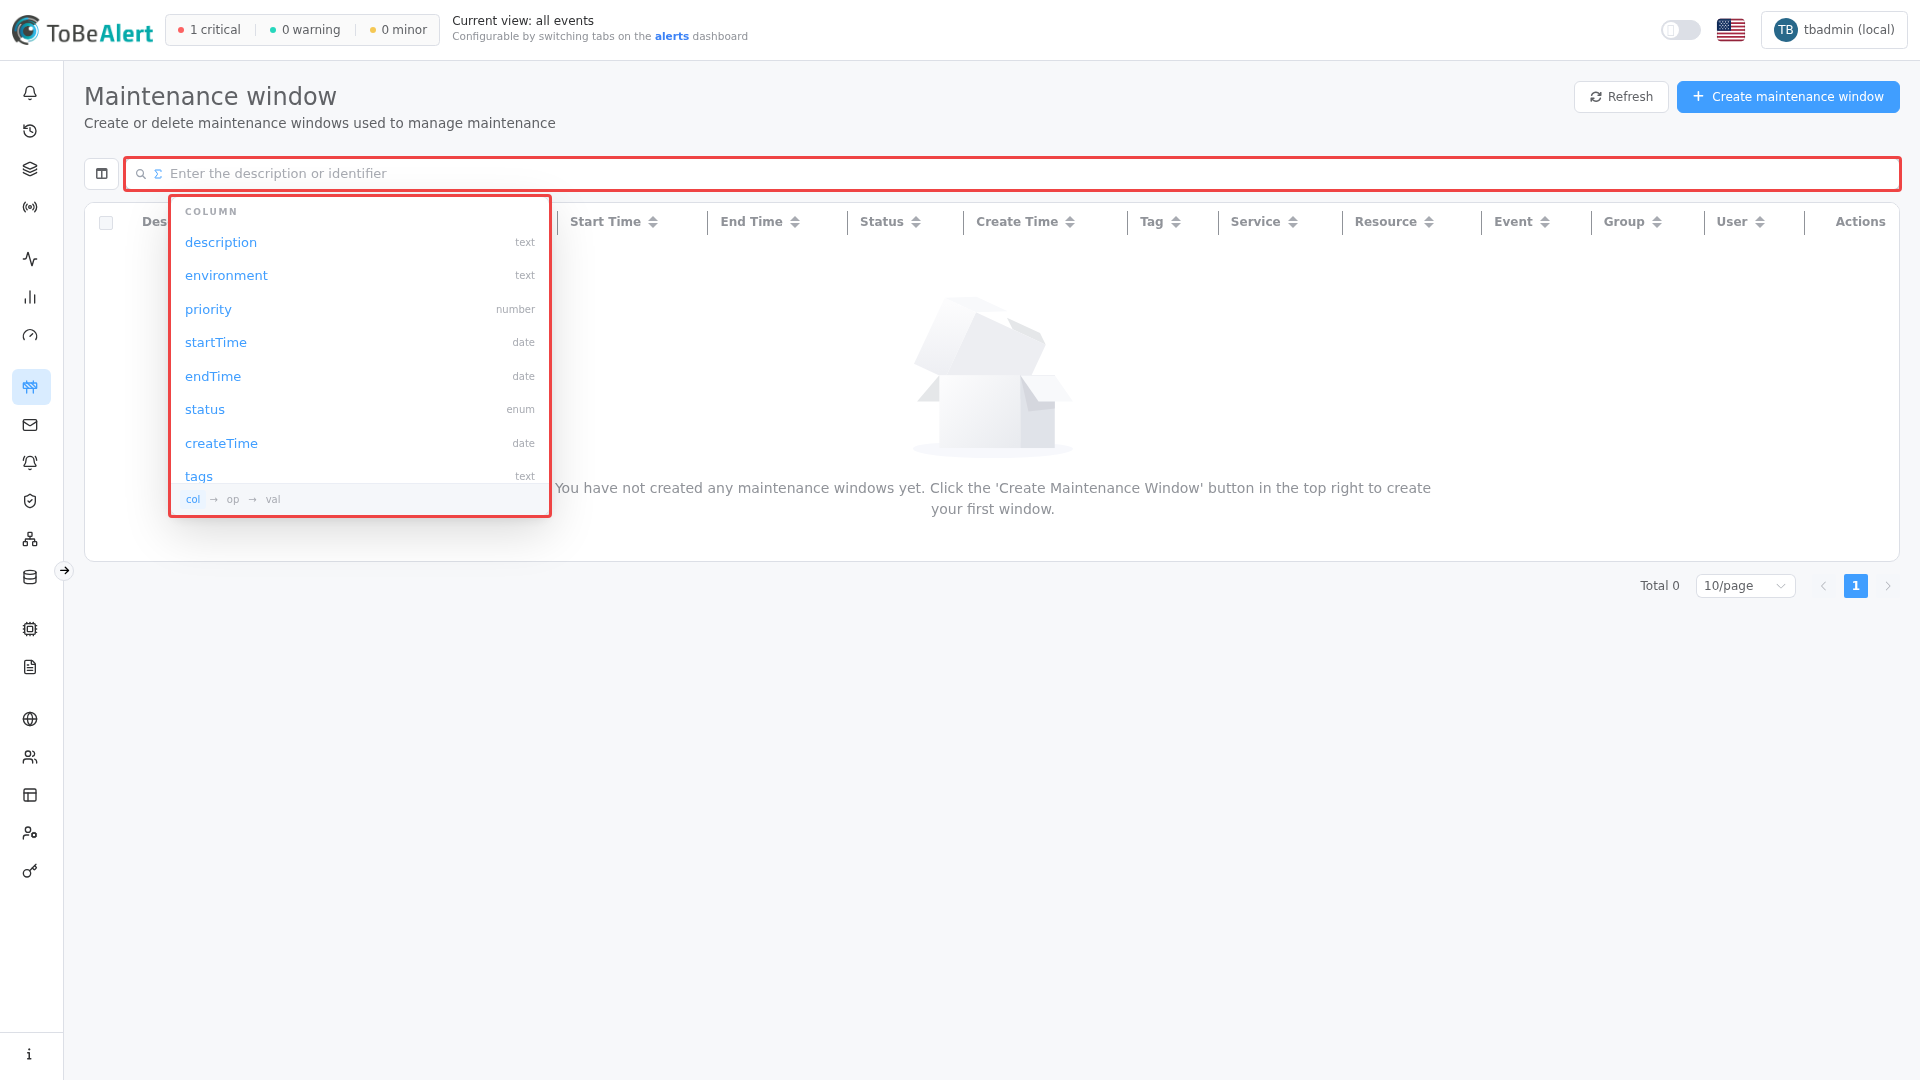Click the ToBeAlert logo

(82, 30)
